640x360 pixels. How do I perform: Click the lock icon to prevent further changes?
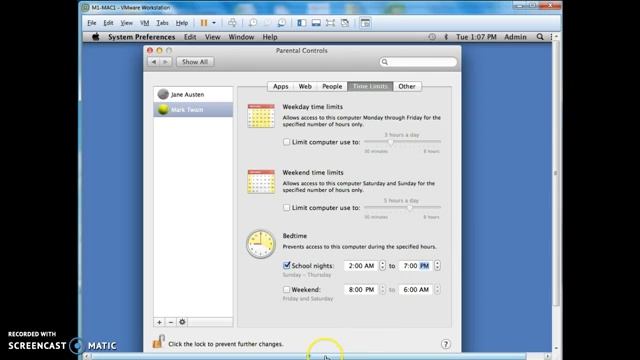click(158, 342)
